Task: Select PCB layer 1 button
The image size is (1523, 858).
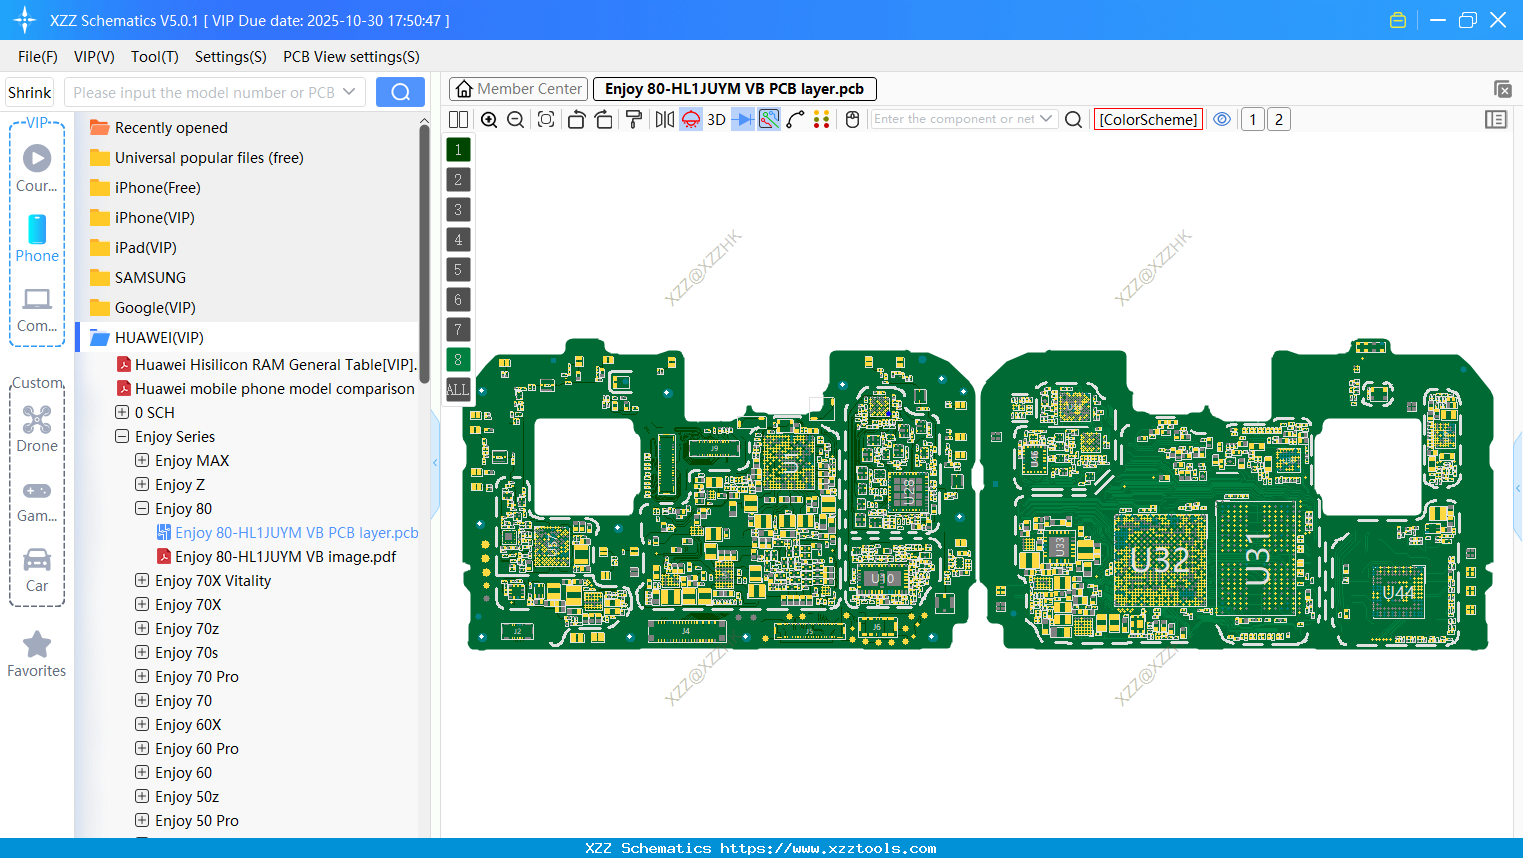Action: coord(458,149)
